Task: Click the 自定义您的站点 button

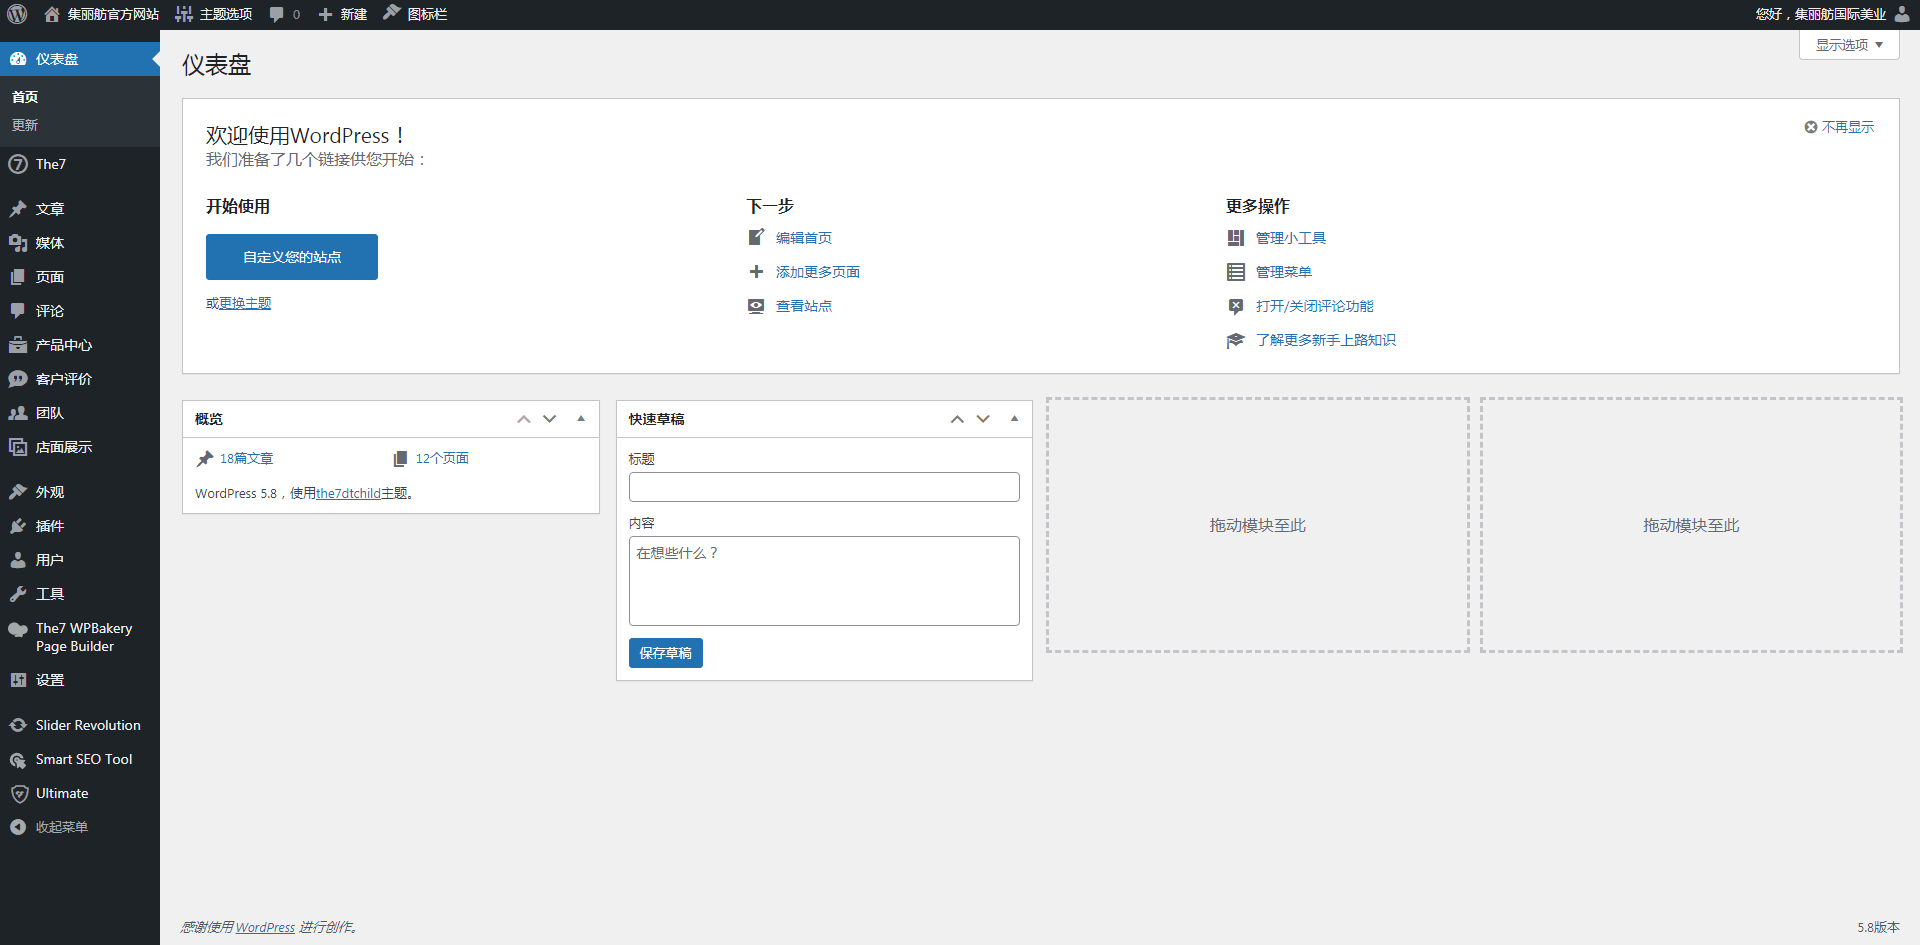Action: (292, 257)
